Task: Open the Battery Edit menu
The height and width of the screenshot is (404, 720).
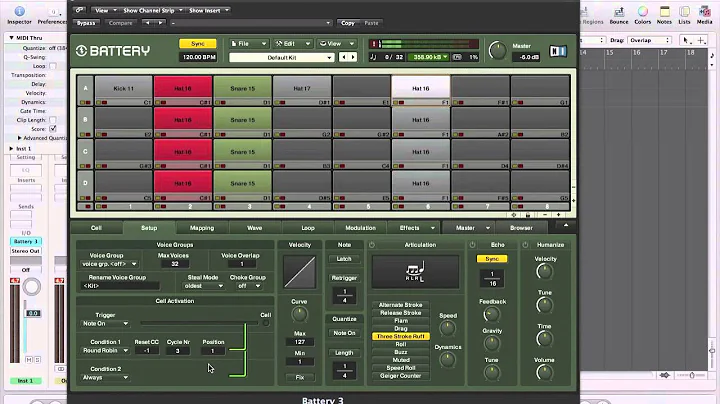Action: 292,44
